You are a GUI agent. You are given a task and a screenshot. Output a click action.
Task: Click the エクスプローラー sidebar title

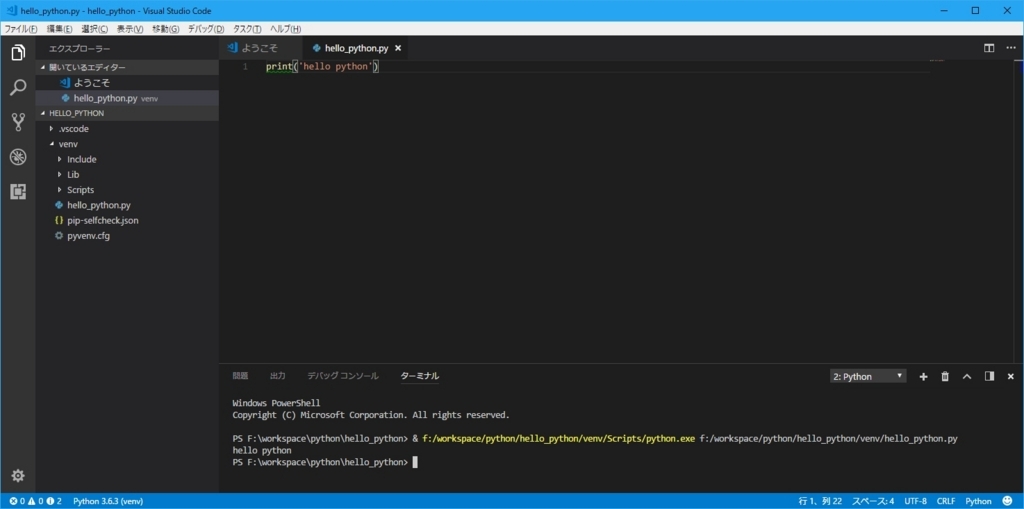80,49
